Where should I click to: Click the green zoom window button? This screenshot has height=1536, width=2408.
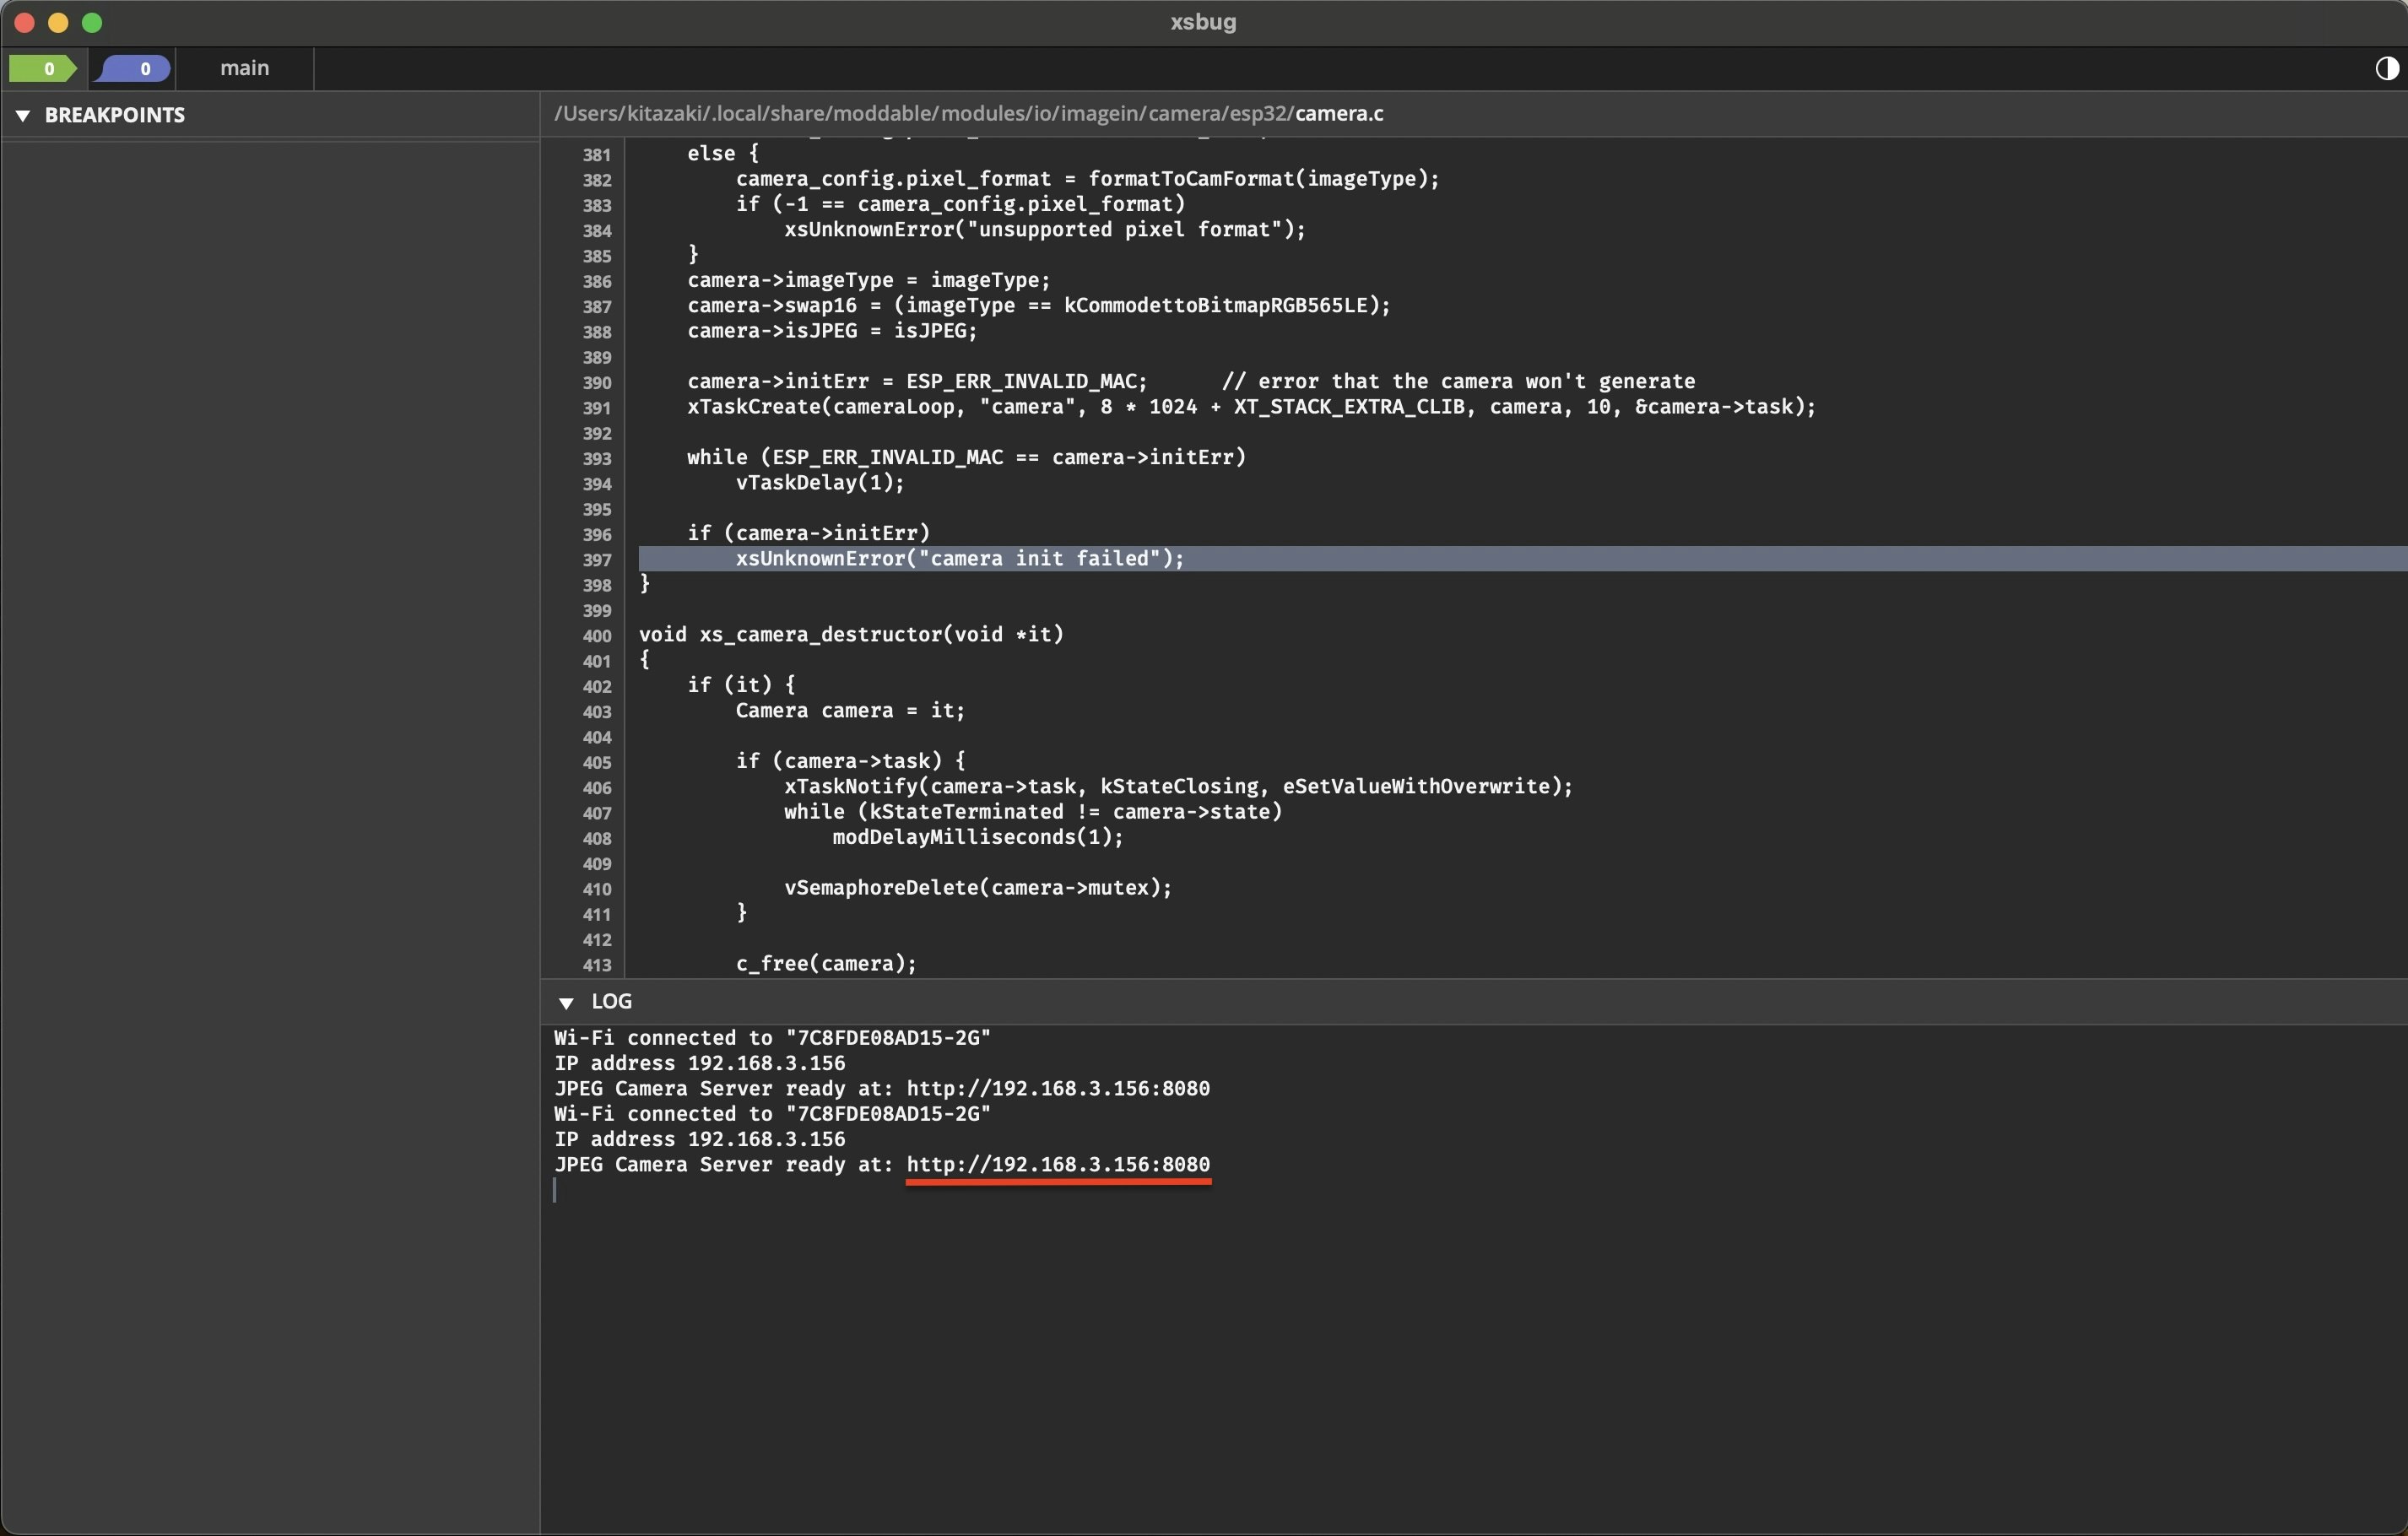(92, 22)
